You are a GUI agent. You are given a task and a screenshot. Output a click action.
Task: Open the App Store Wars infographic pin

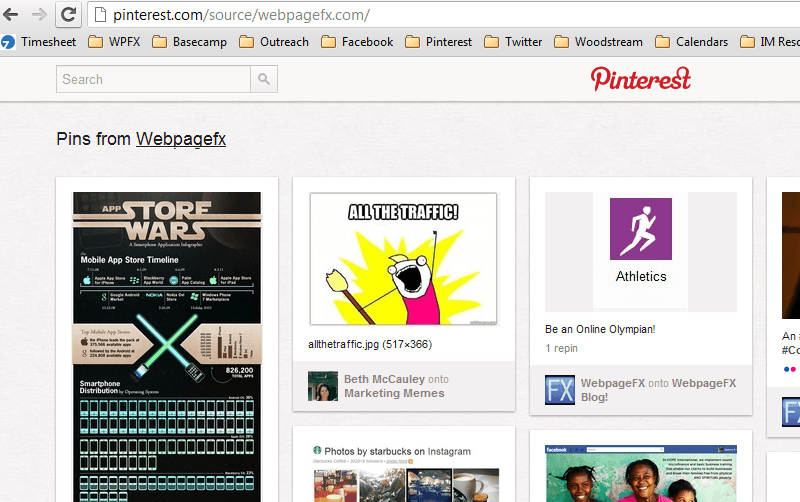coord(167,347)
